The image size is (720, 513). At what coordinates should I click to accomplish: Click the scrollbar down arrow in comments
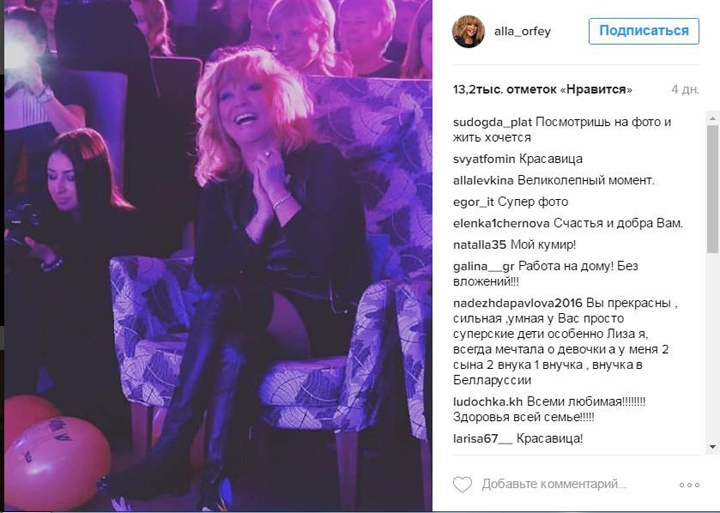[x=713, y=446]
